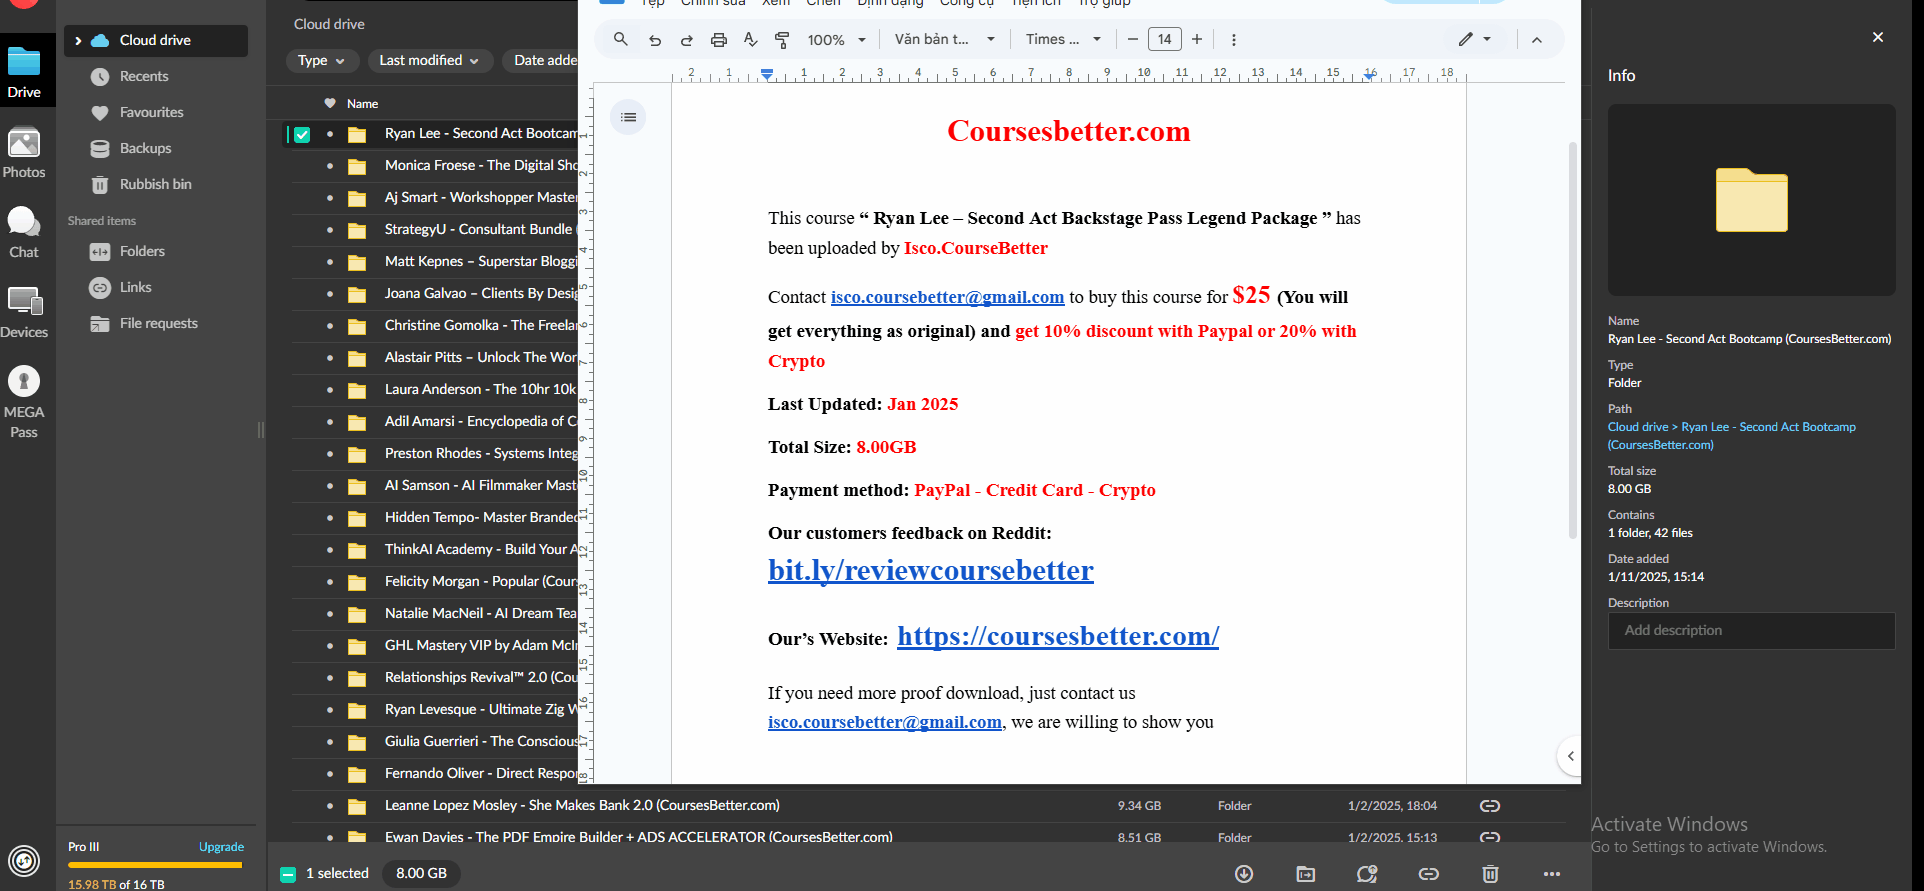Open the Type filter dropdown
The height and width of the screenshot is (891, 1924).
[x=321, y=61]
